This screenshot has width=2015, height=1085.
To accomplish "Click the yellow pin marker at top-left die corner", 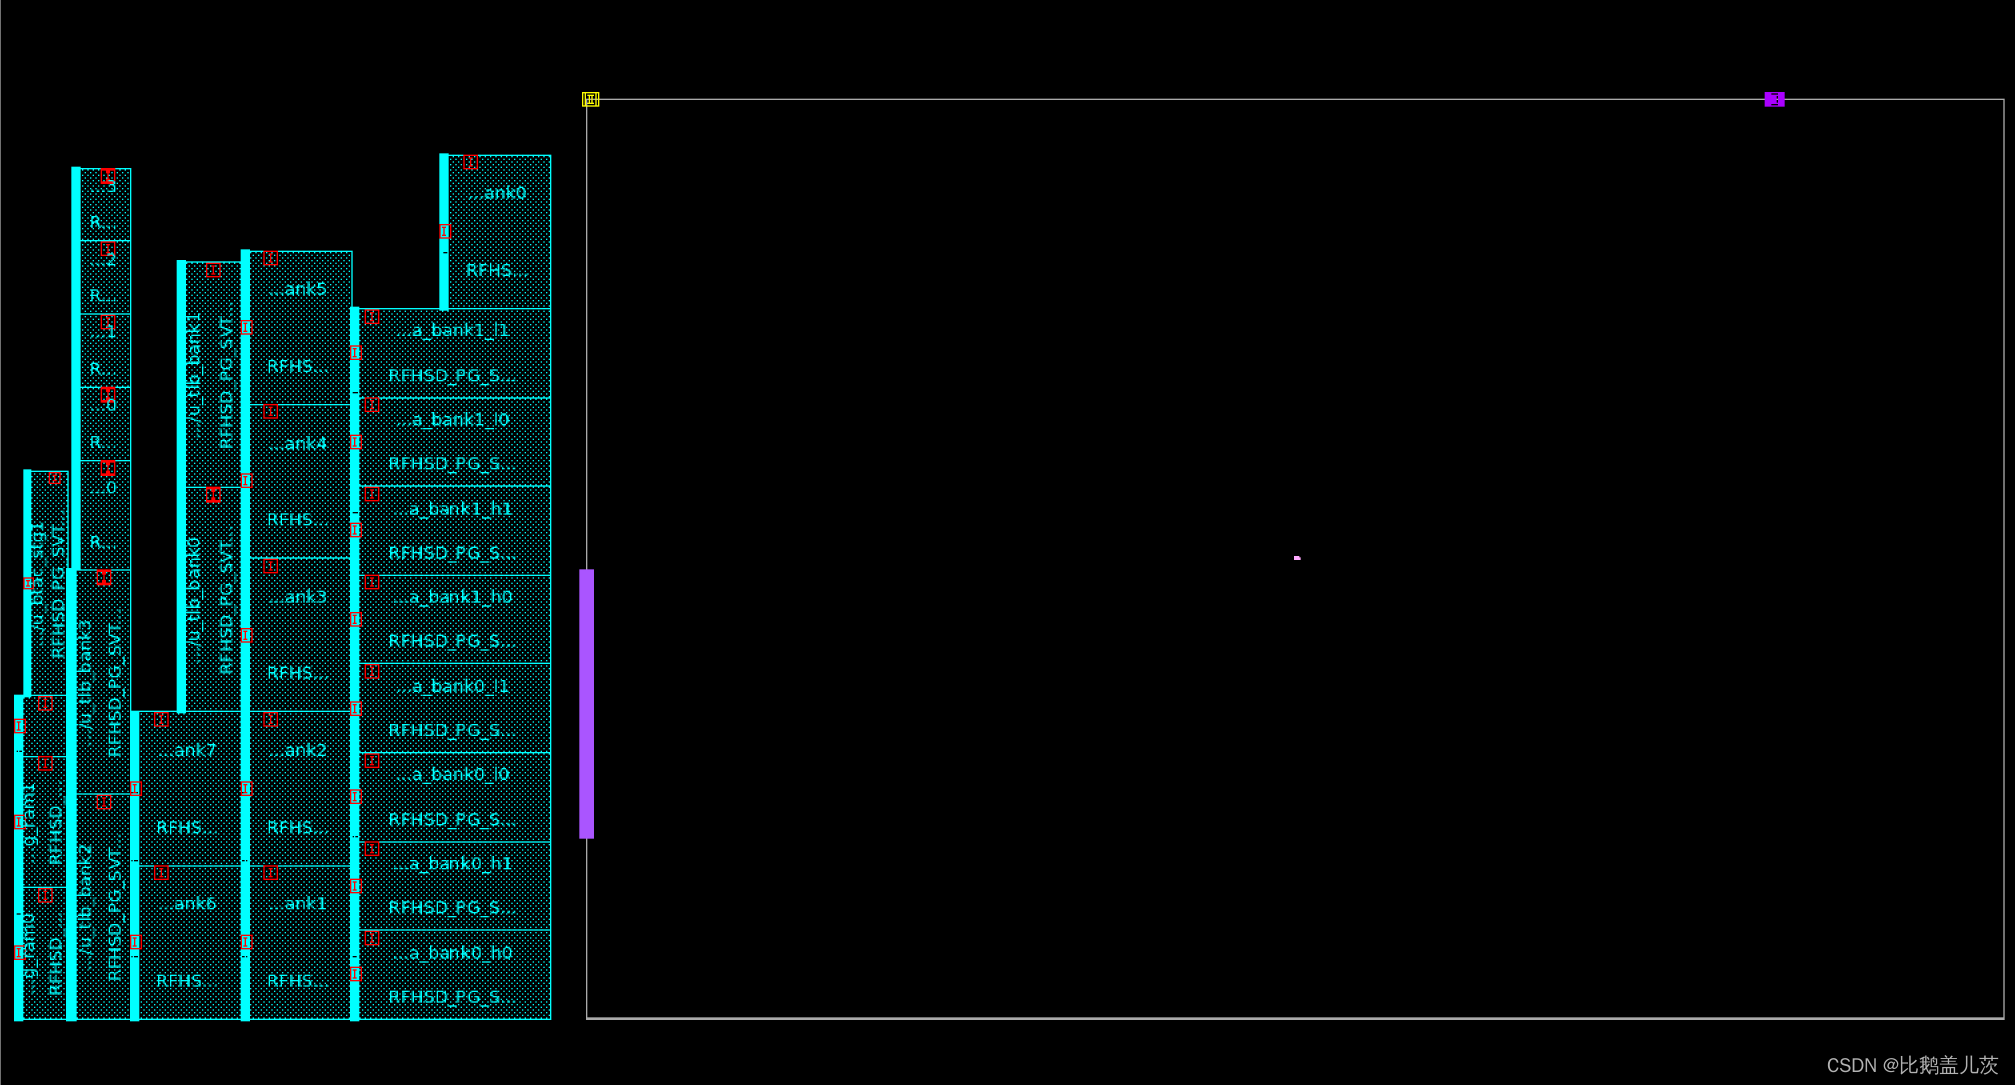I will pyautogui.click(x=592, y=99).
